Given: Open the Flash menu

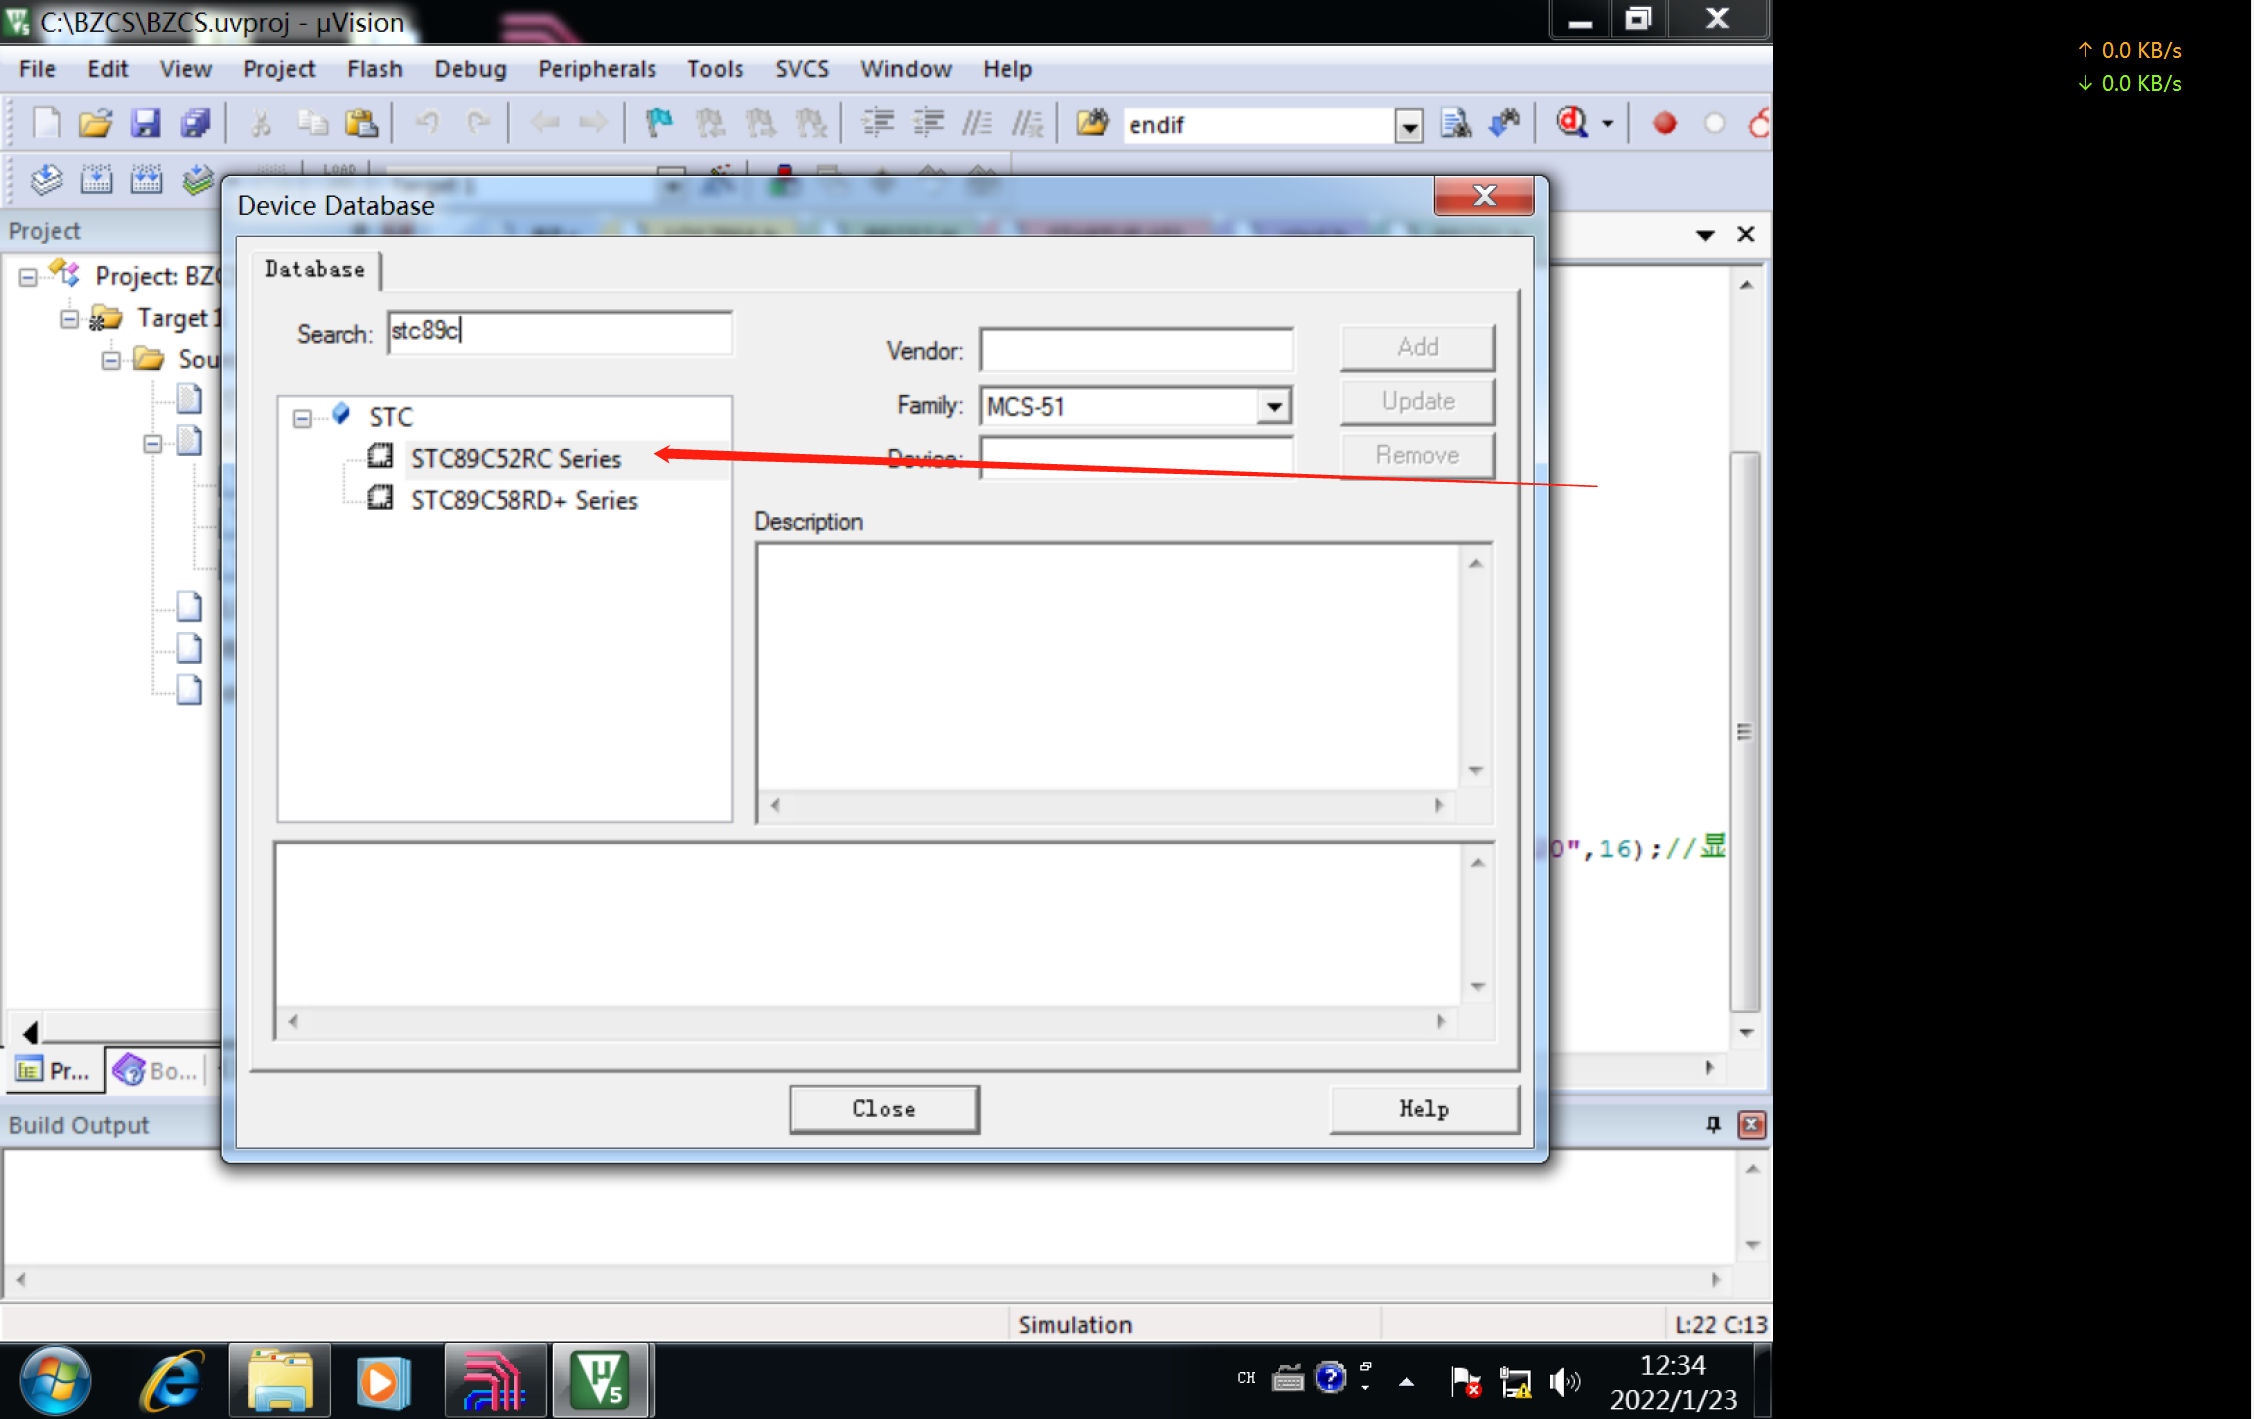Looking at the screenshot, I should click(374, 69).
